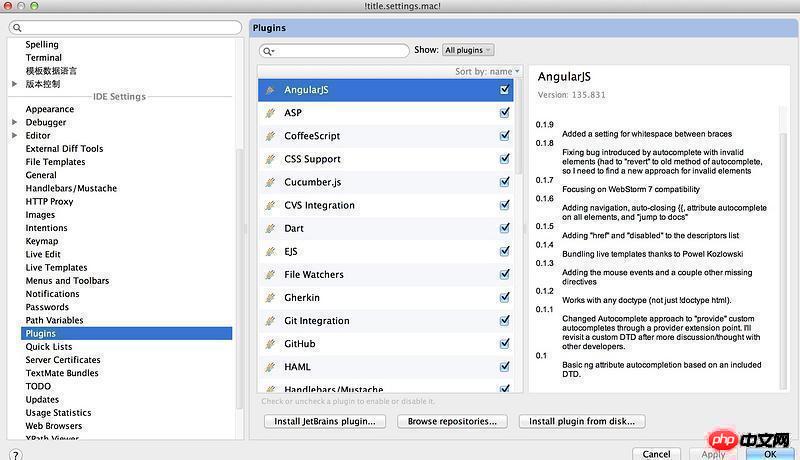The height and width of the screenshot is (460, 800).
Task: Click the Dart plugin icon
Action: [270, 228]
